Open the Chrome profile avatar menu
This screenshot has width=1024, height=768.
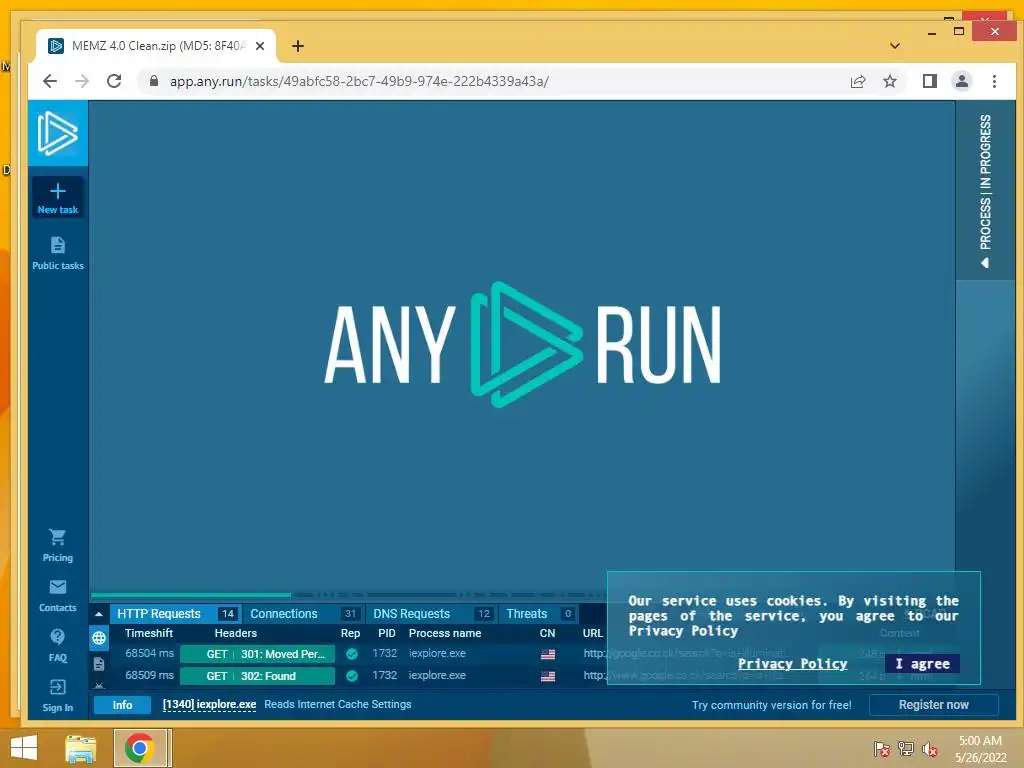coord(961,81)
